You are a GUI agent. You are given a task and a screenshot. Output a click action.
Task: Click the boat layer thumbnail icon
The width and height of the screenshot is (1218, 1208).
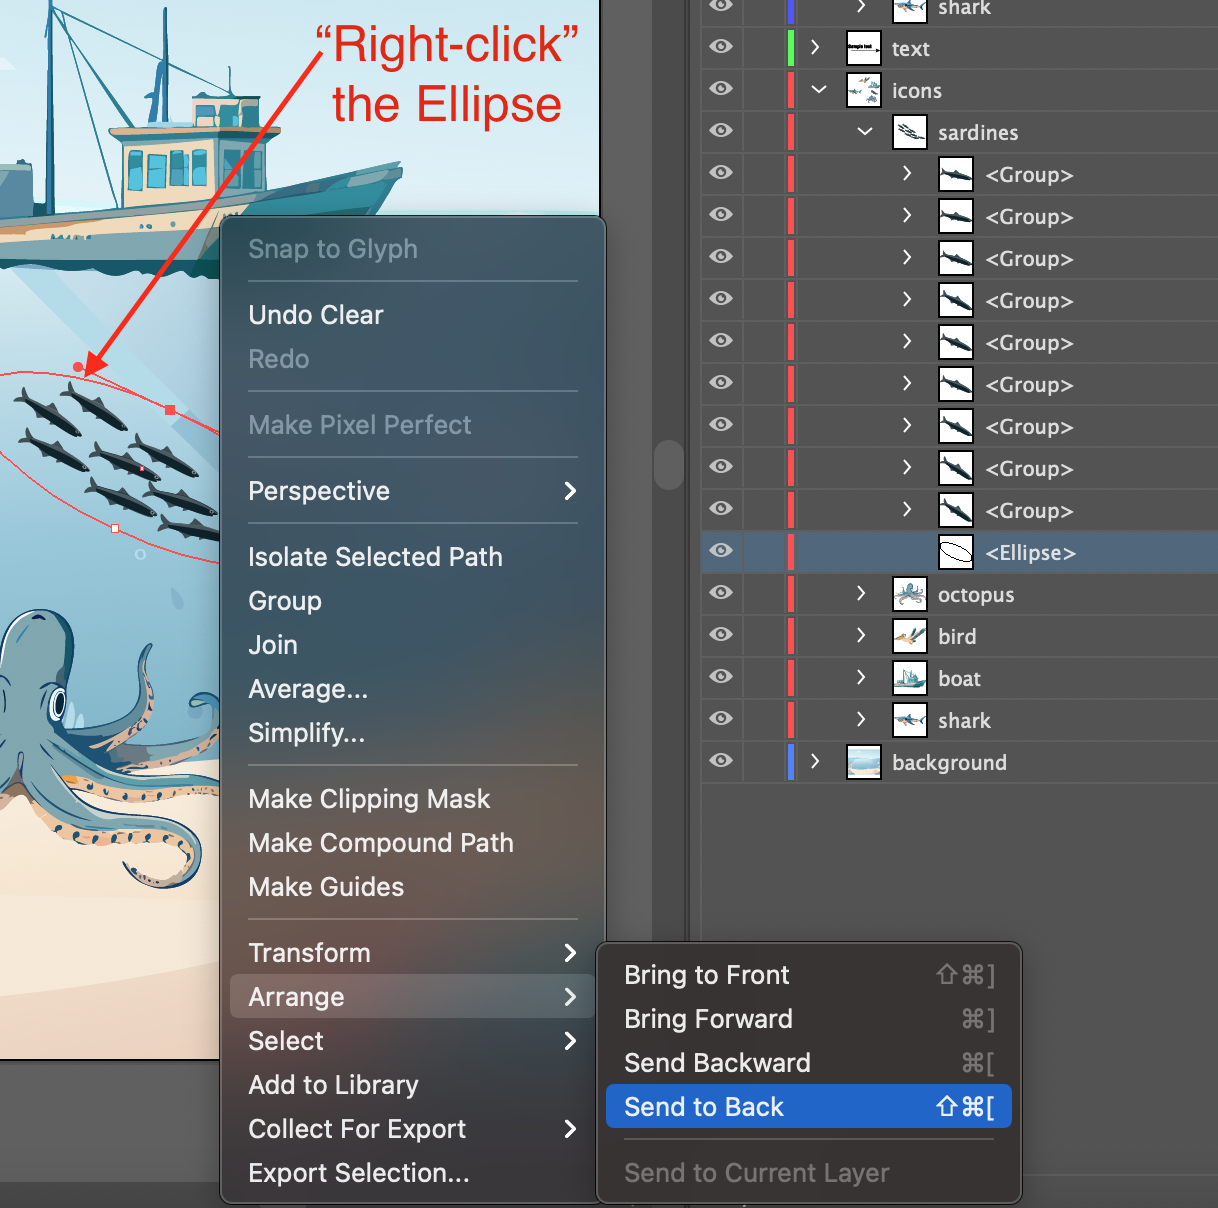pos(910,678)
